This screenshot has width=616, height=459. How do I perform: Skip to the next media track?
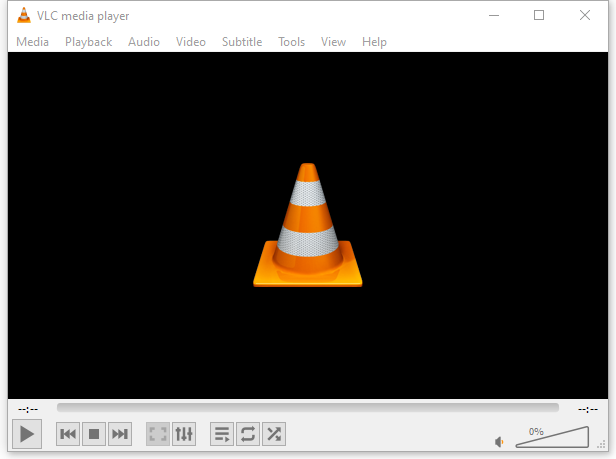120,434
